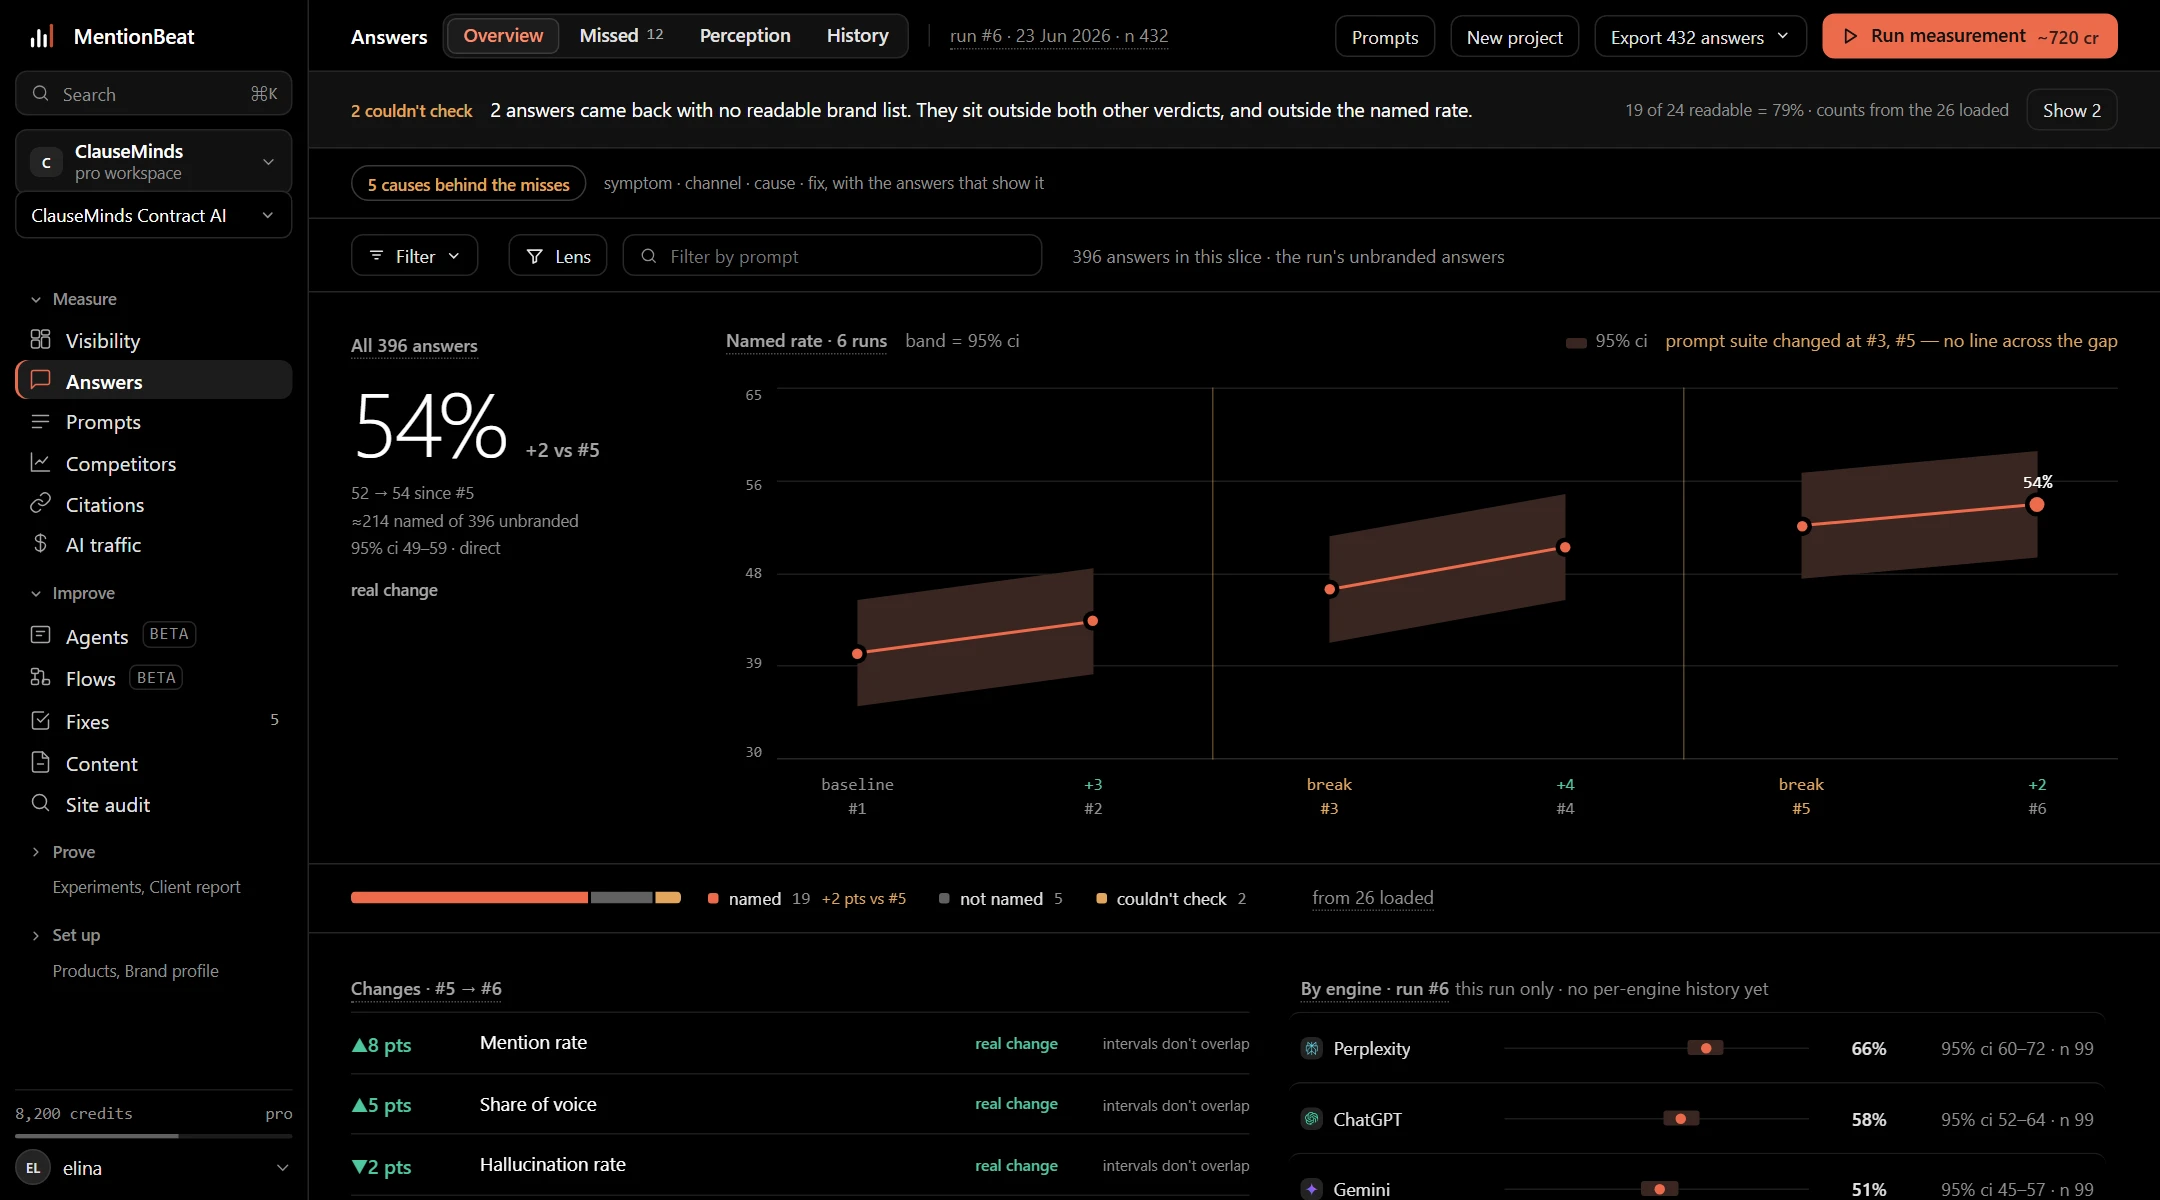Click the Competitors chart icon
This screenshot has height=1200, width=2160.
coord(40,463)
